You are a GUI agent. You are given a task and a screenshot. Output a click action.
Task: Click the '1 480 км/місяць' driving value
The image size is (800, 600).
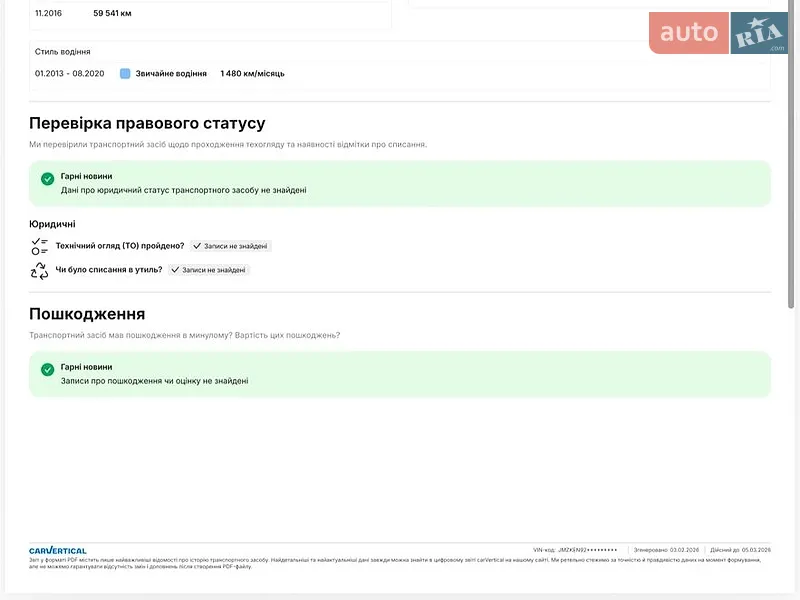(x=253, y=73)
